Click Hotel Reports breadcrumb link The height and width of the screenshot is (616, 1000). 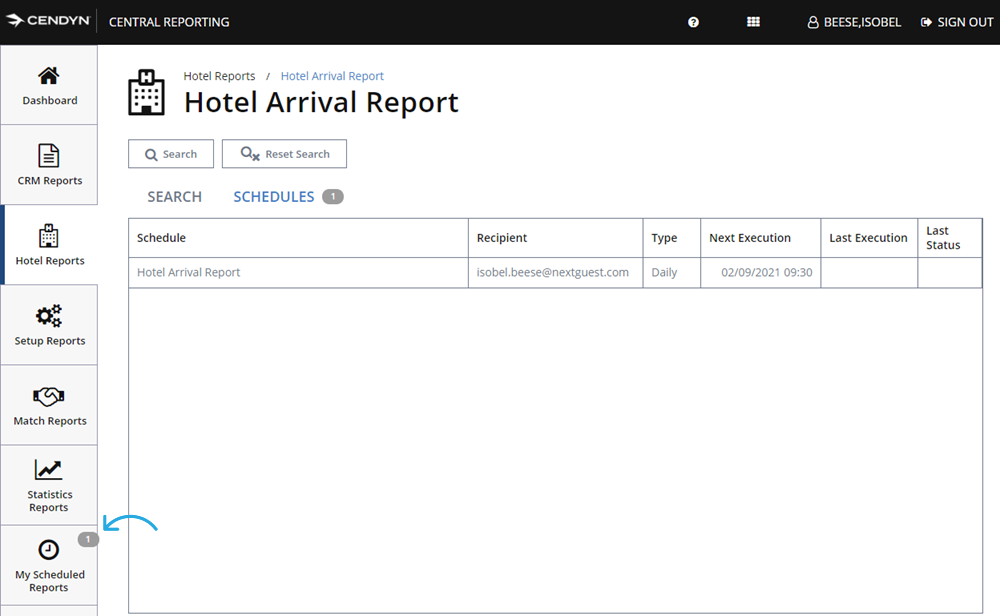pyautogui.click(x=219, y=76)
